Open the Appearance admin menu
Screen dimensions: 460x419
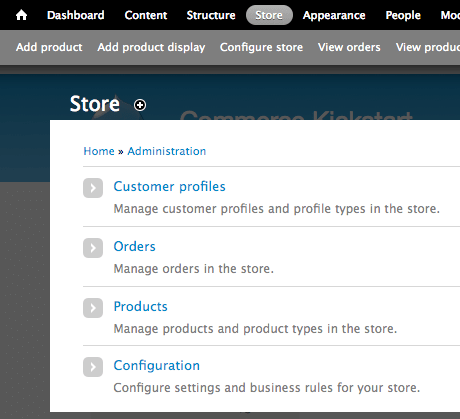coord(334,15)
